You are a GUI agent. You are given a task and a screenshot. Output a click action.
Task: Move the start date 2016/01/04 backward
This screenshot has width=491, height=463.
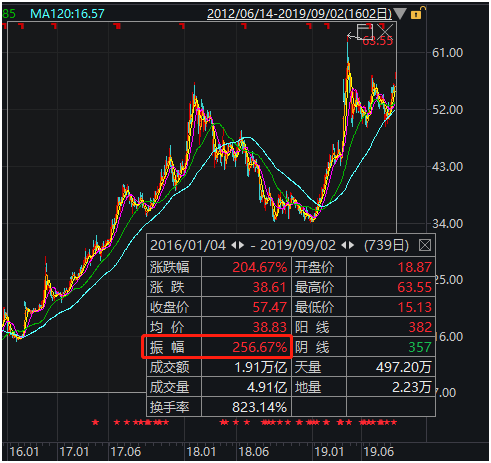(234, 246)
